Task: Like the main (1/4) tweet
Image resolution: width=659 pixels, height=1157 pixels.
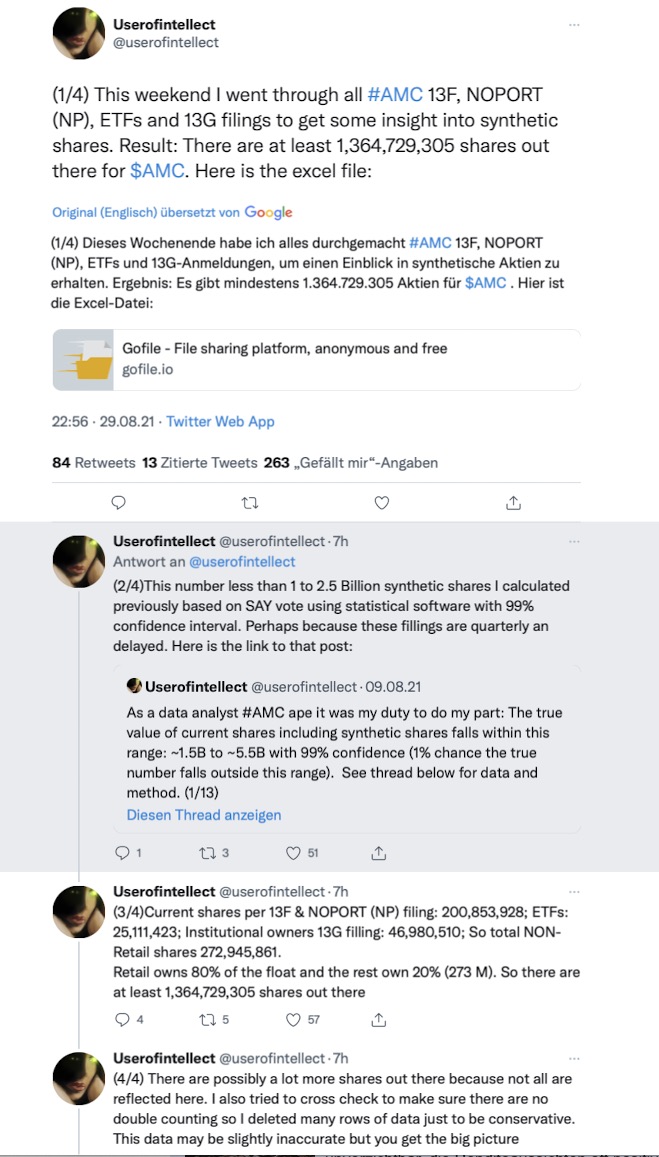Action: point(381,503)
